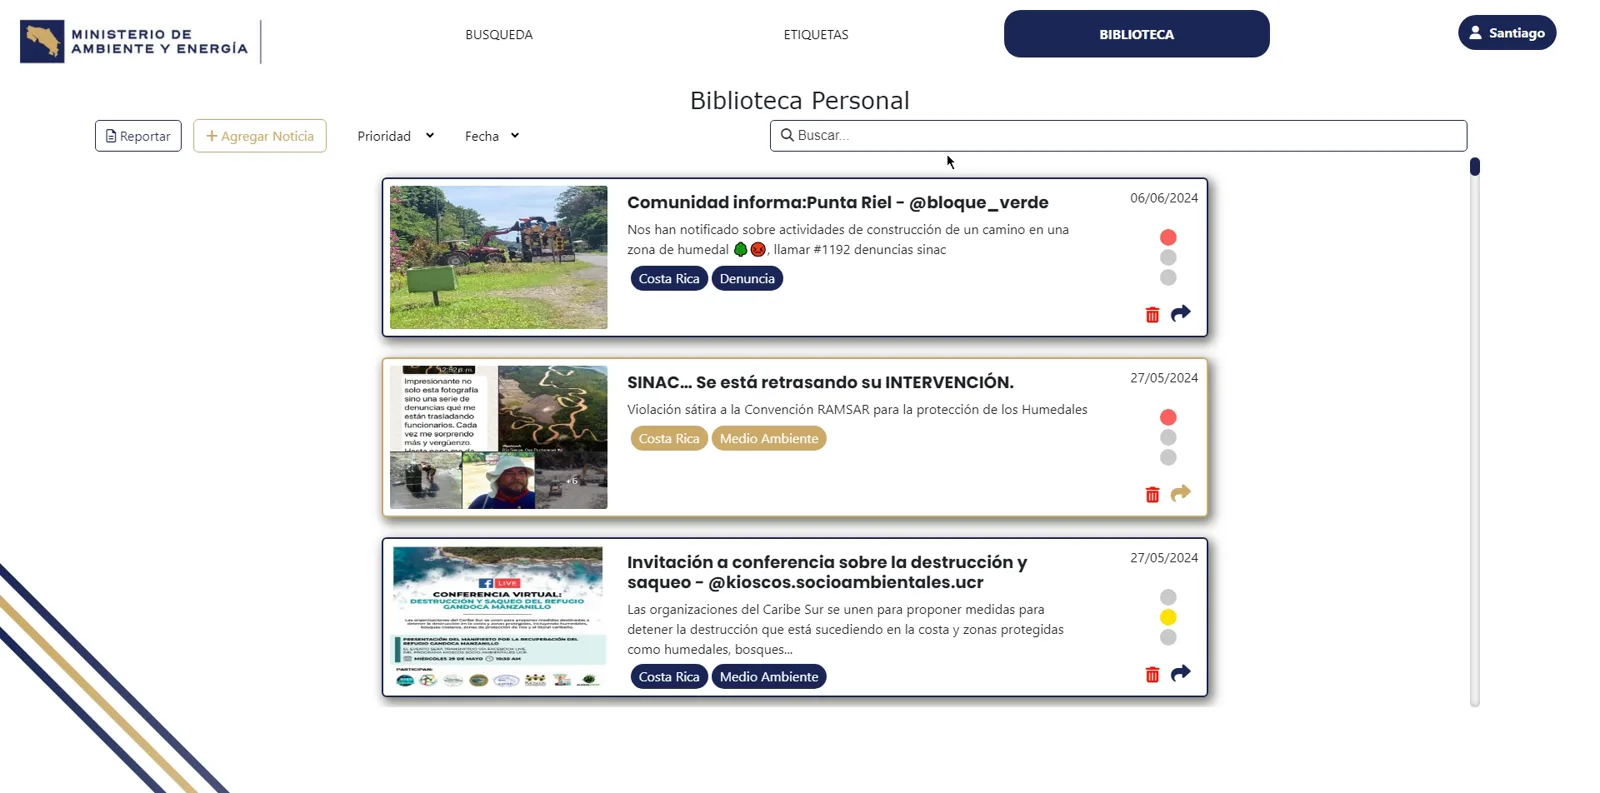This screenshot has width=1600, height=793.
Task: Share the Comunidad informa Punta Riel news card
Action: [x=1181, y=314]
